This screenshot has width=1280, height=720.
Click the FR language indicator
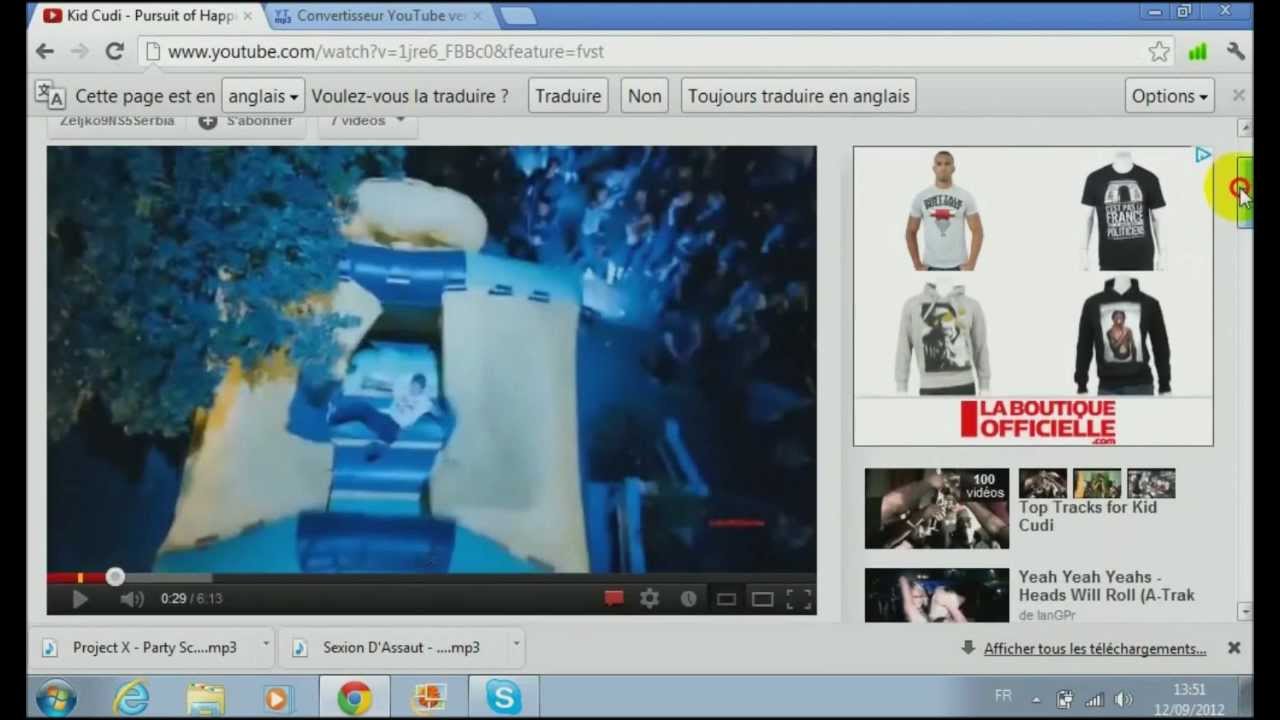pos(1003,696)
